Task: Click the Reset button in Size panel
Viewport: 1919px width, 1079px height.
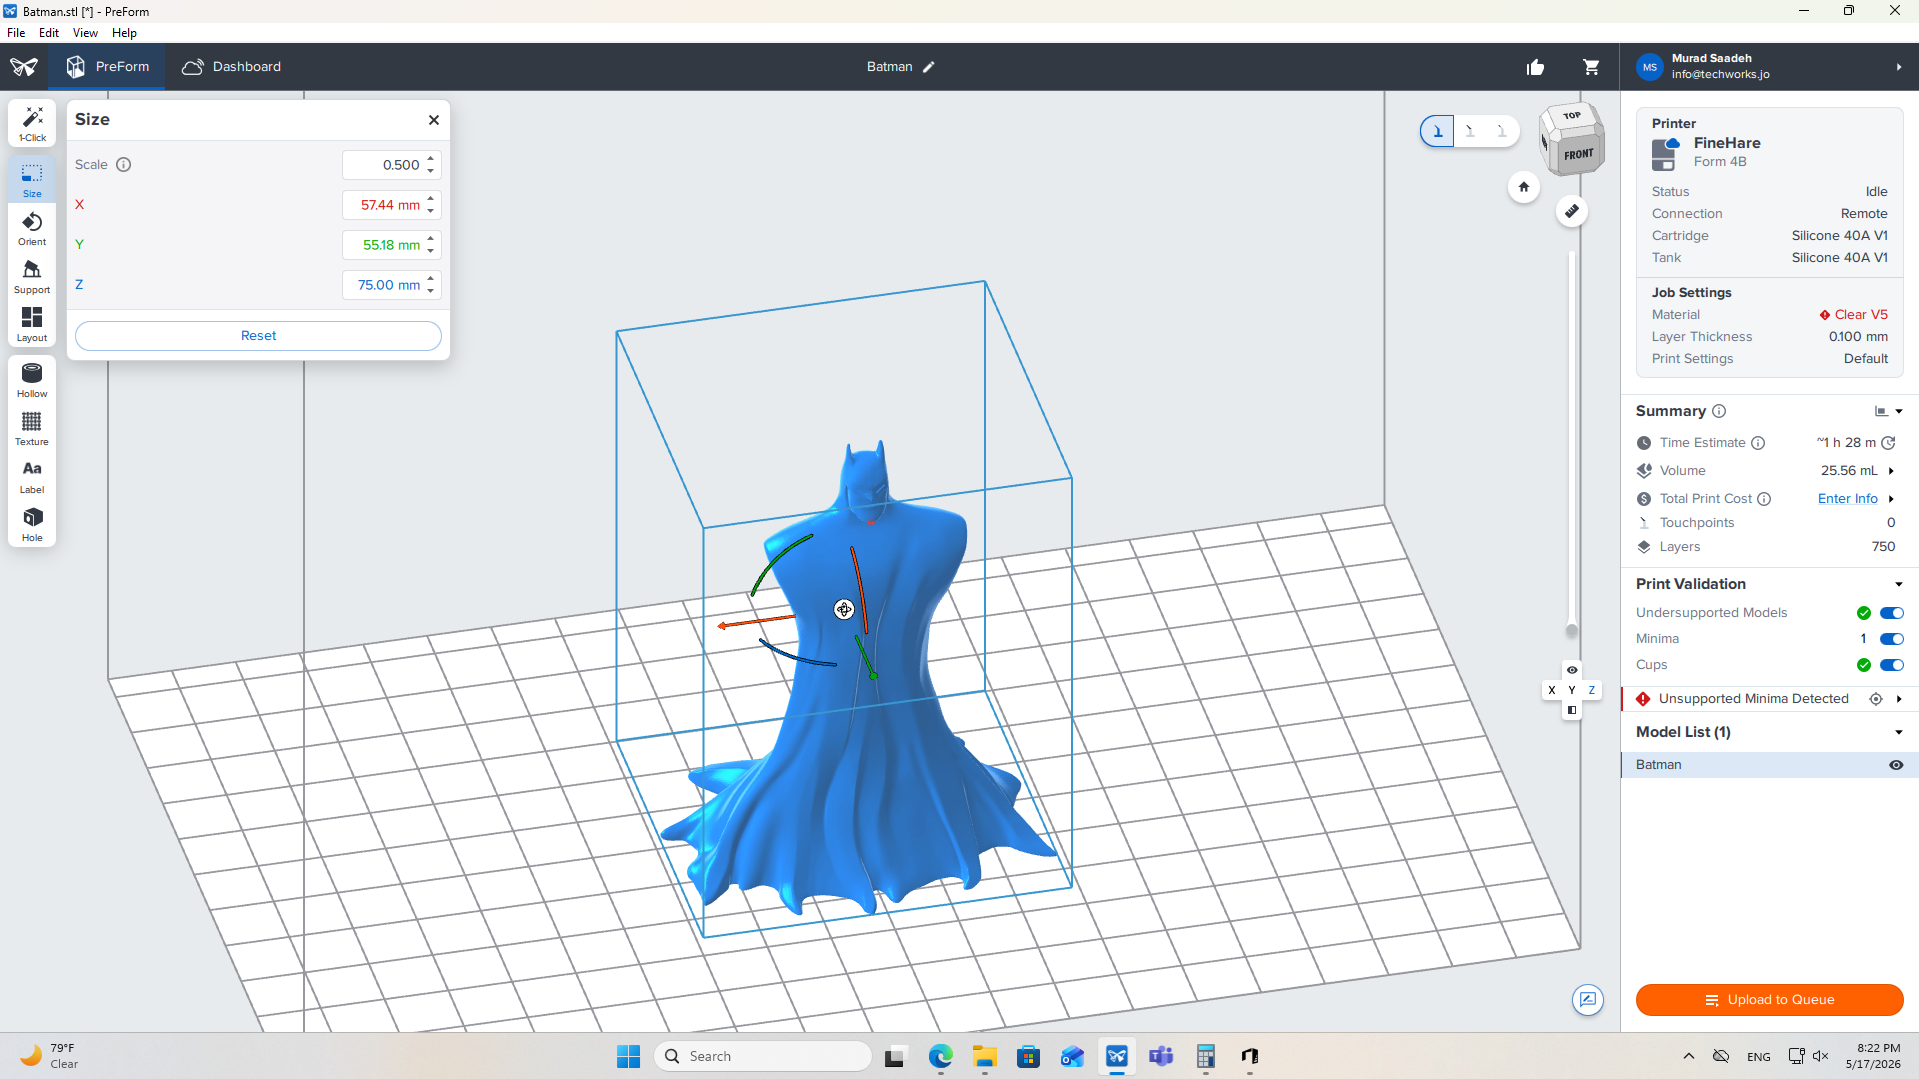Action: tap(258, 336)
